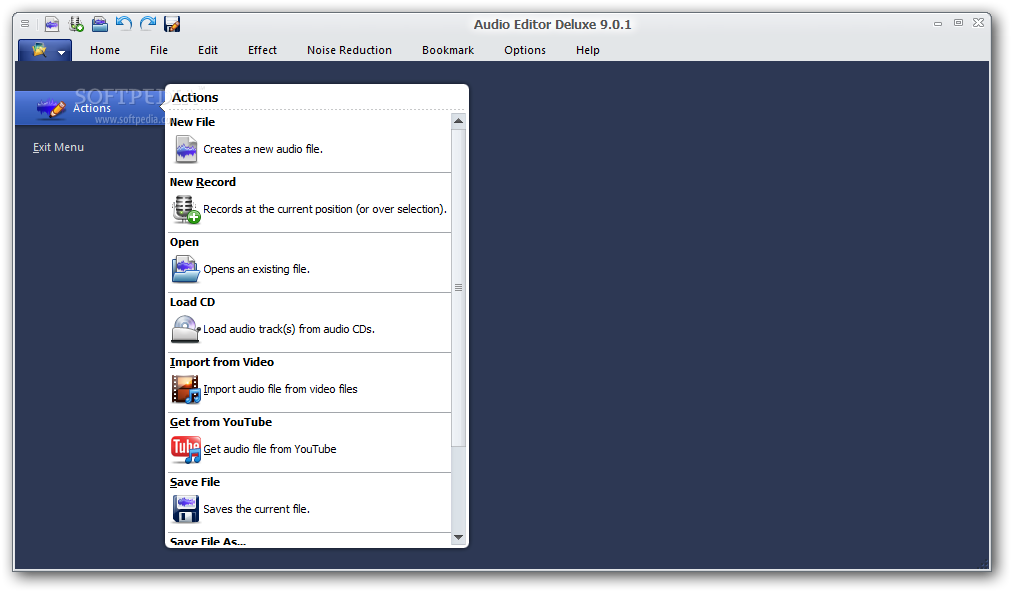
Task: Close the Audio Editor Deluxe window
Action: point(978,23)
